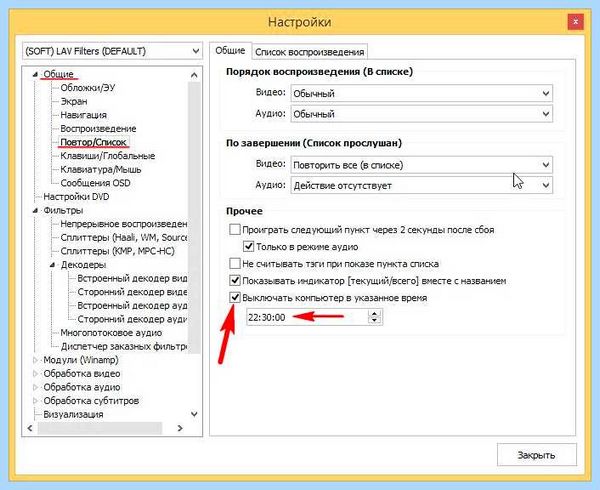Click tree horizontal scrollbar left arrow
Image resolution: width=600 pixels, height=490 pixels.
point(30,428)
